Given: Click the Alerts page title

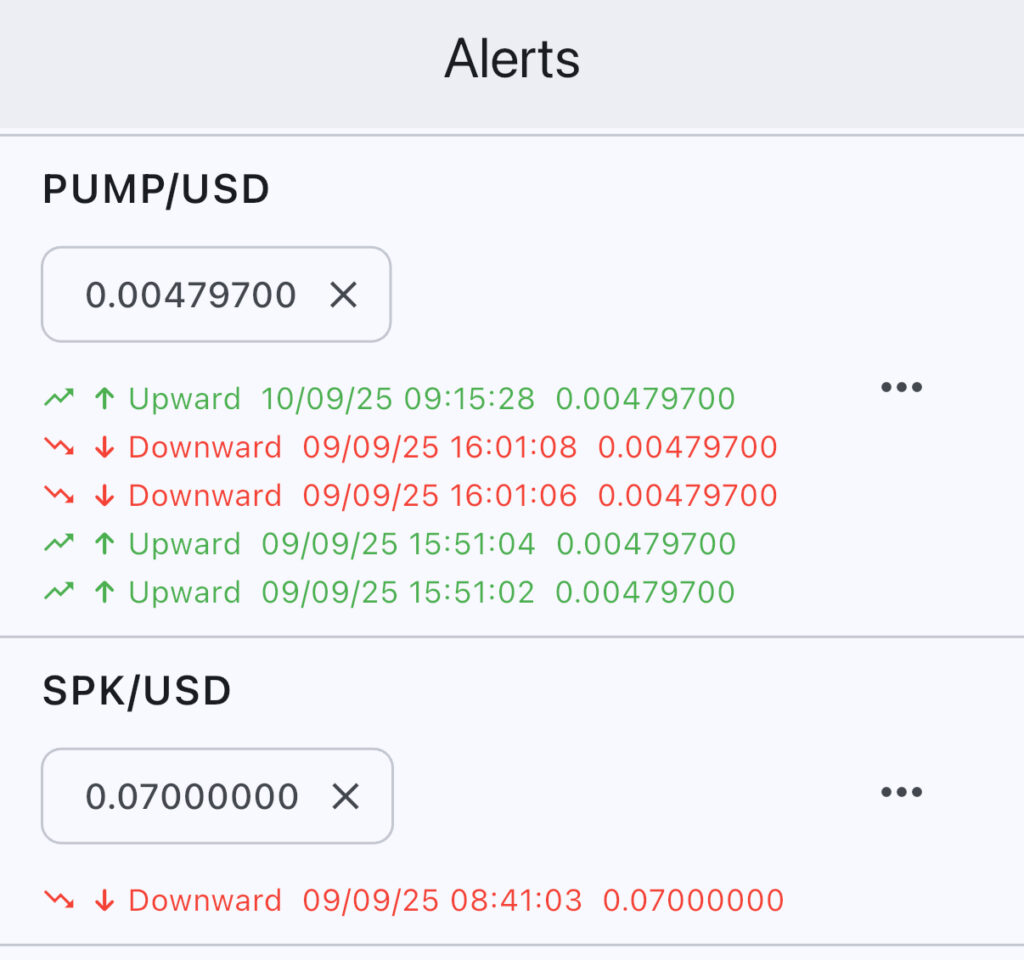Looking at the screenshot, I should click(512, 59).
